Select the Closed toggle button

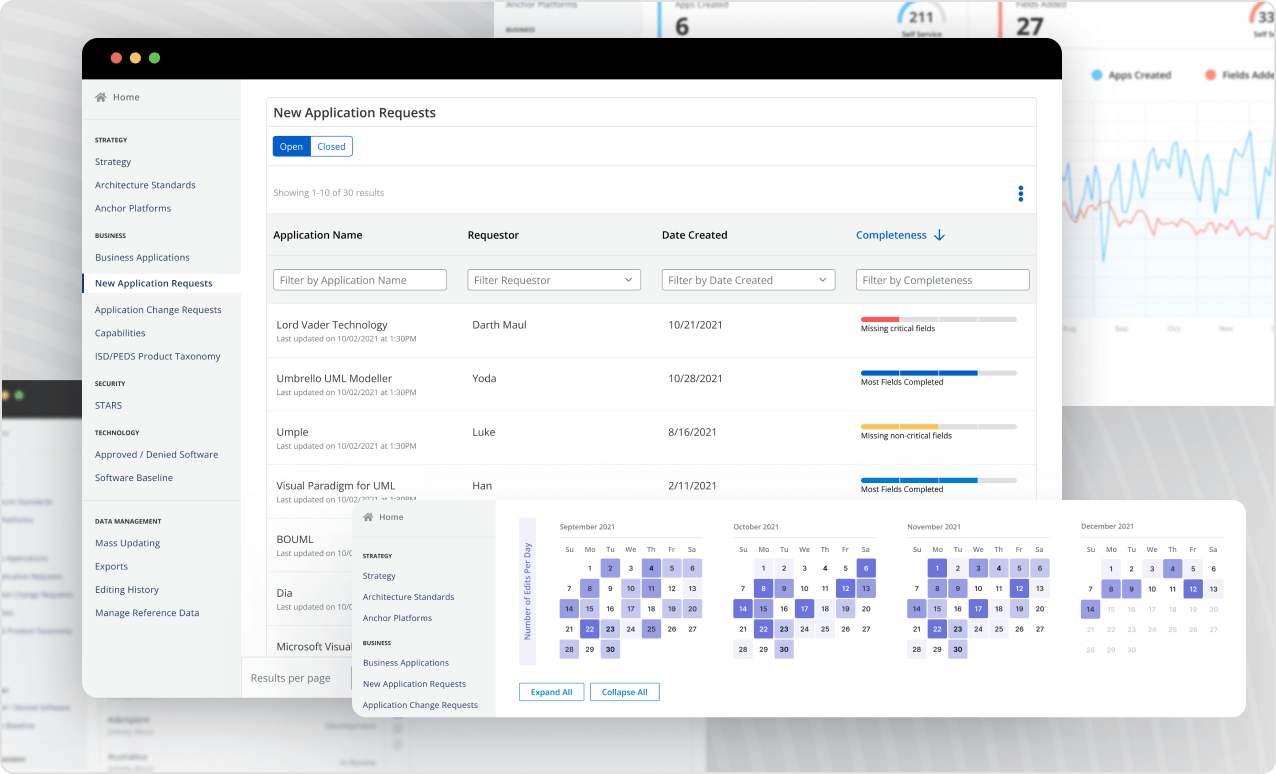coord(331,146)
